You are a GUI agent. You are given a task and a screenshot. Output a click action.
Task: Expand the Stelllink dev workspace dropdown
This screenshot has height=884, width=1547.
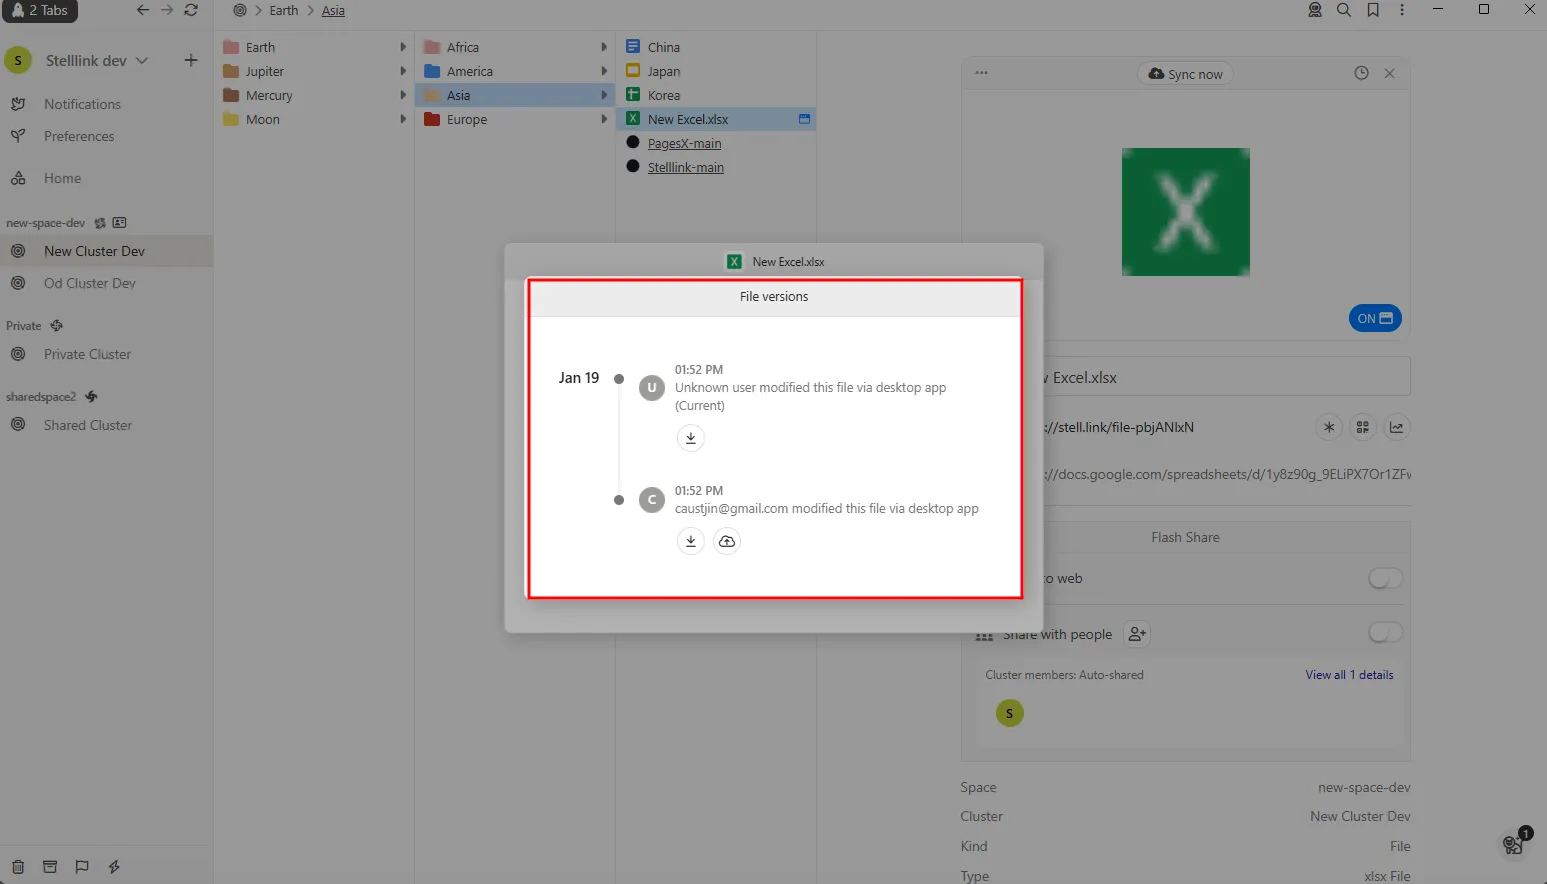point(142,61)
